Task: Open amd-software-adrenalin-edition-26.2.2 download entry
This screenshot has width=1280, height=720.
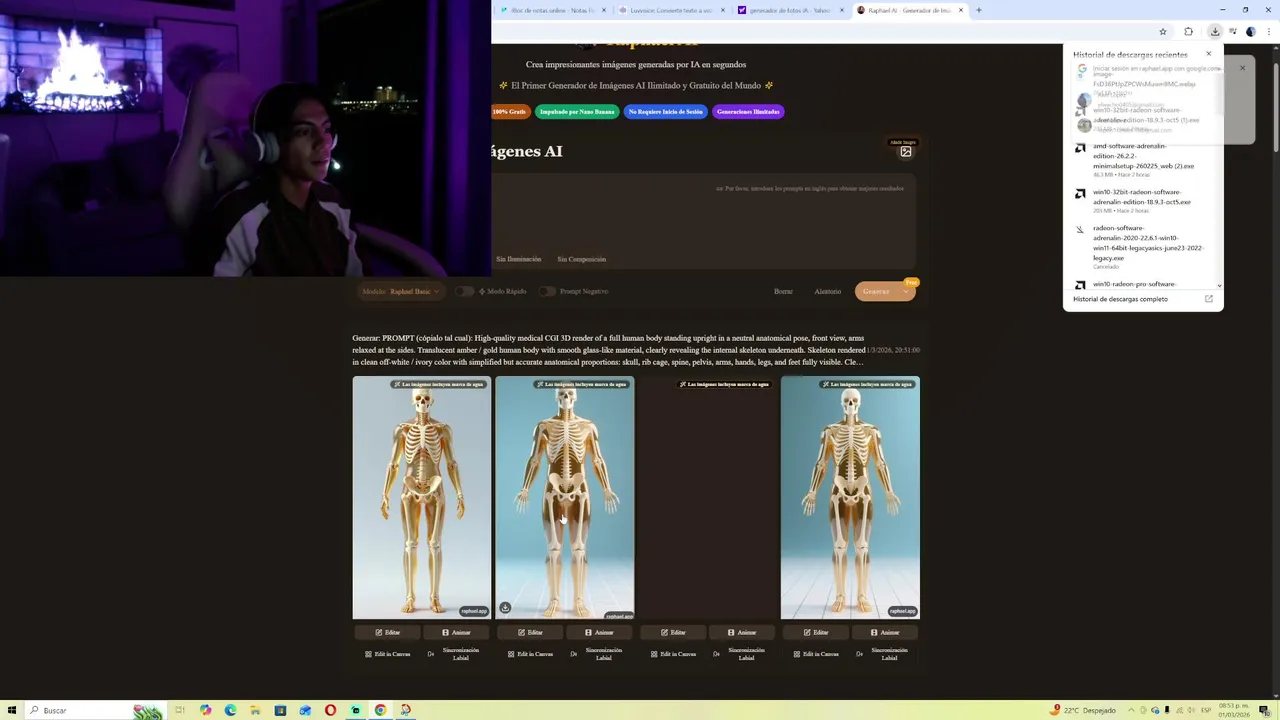Action: [x=1143, y=160]
